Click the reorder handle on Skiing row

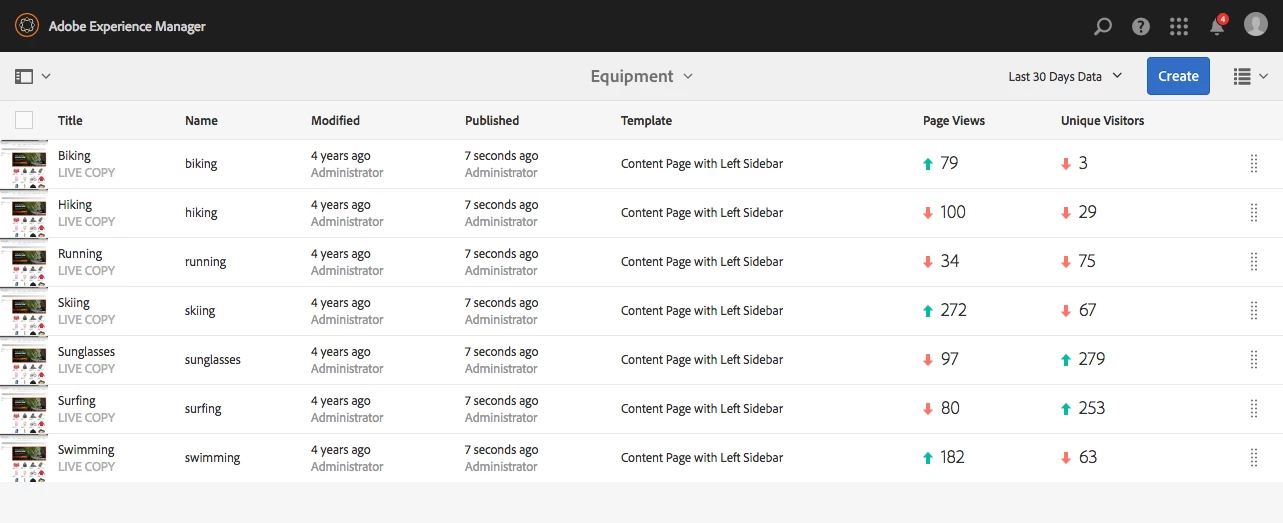point(1254,311)
